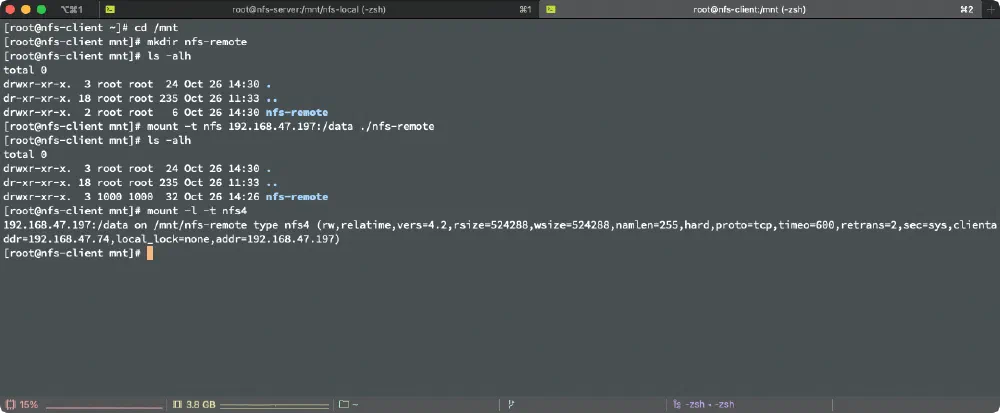The height and width of the screenshot is (413, 1000).
Task: Click the folder icon in the status bar
Action: tap(344, 404)
